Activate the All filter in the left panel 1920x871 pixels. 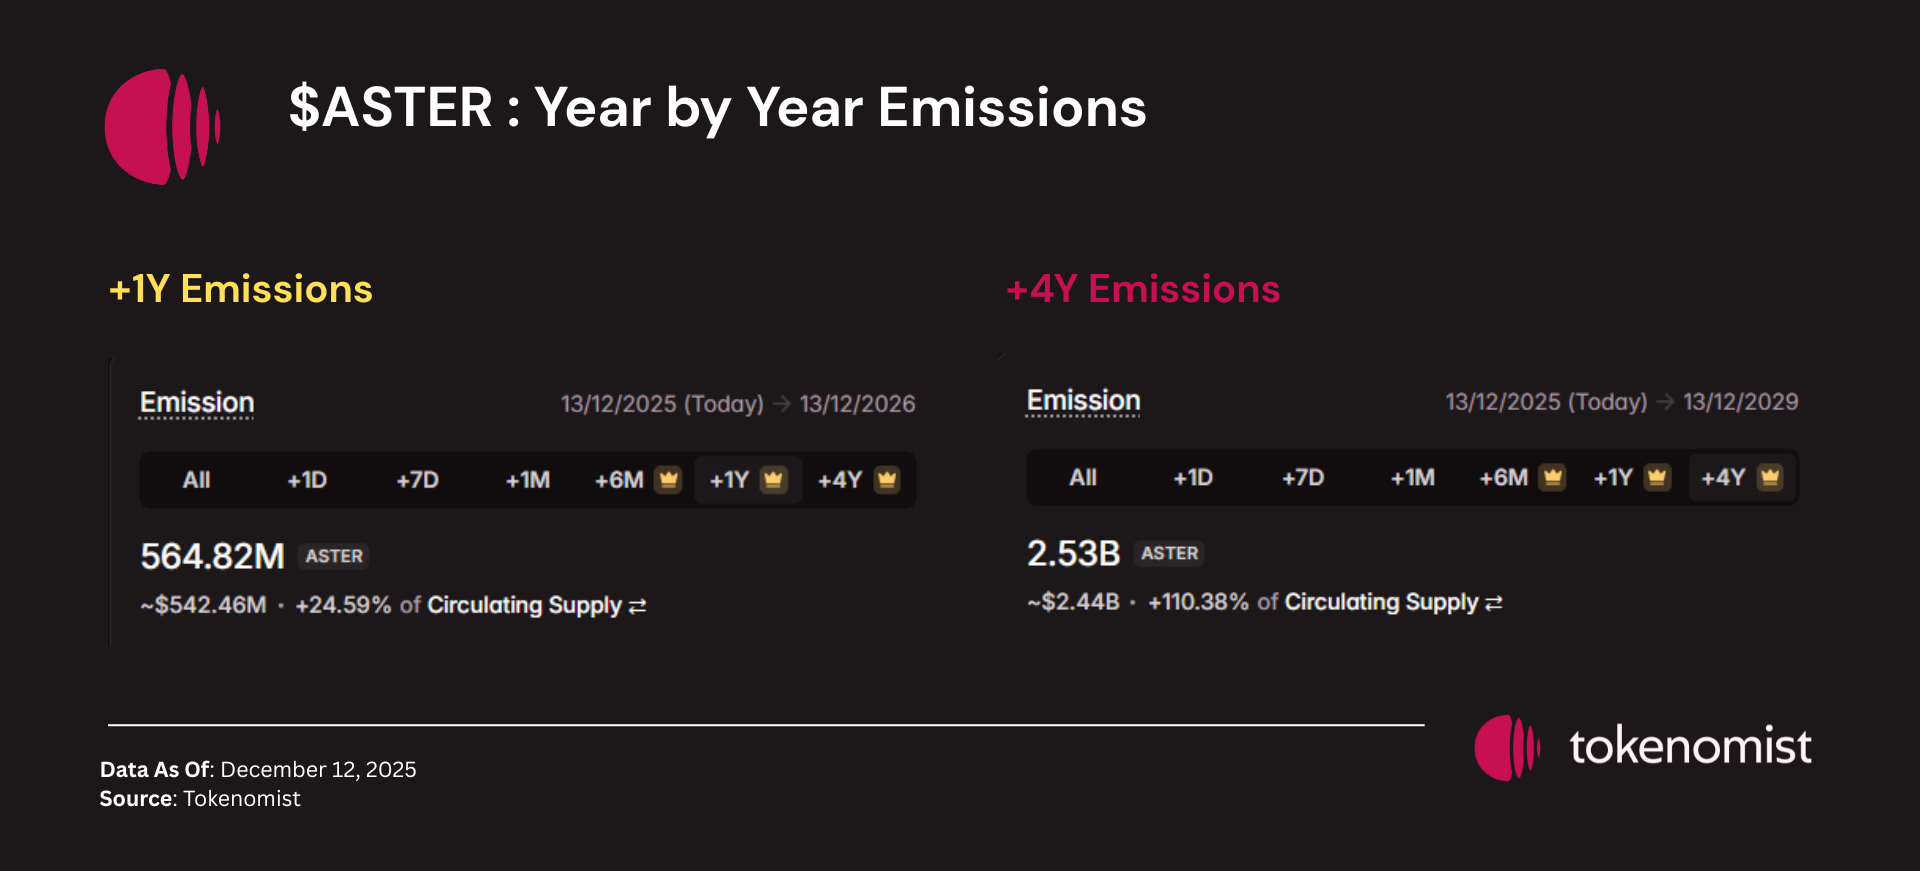pyautogui.click(x=196, y=480)
